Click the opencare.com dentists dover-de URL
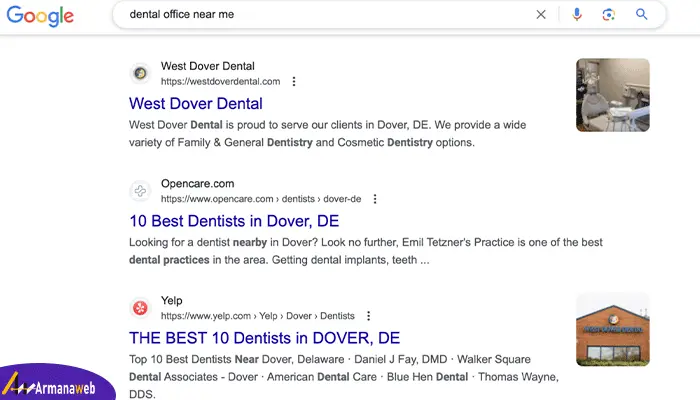 point(261,199)
